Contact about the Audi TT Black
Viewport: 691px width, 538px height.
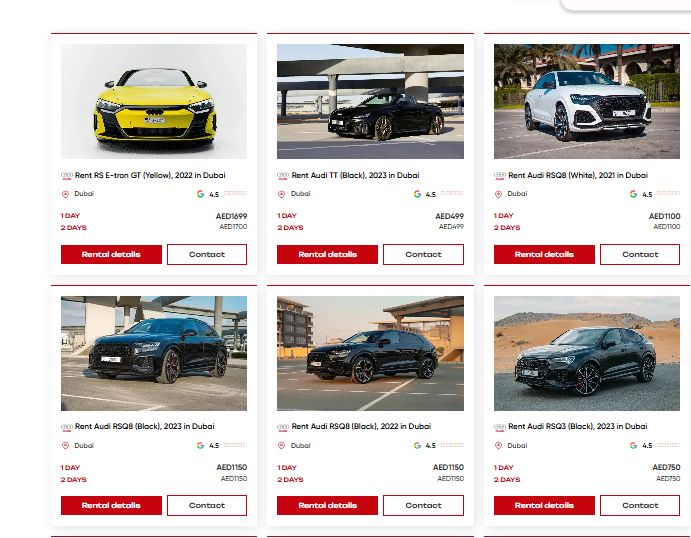pyautogui.click(x=423, y=254)
